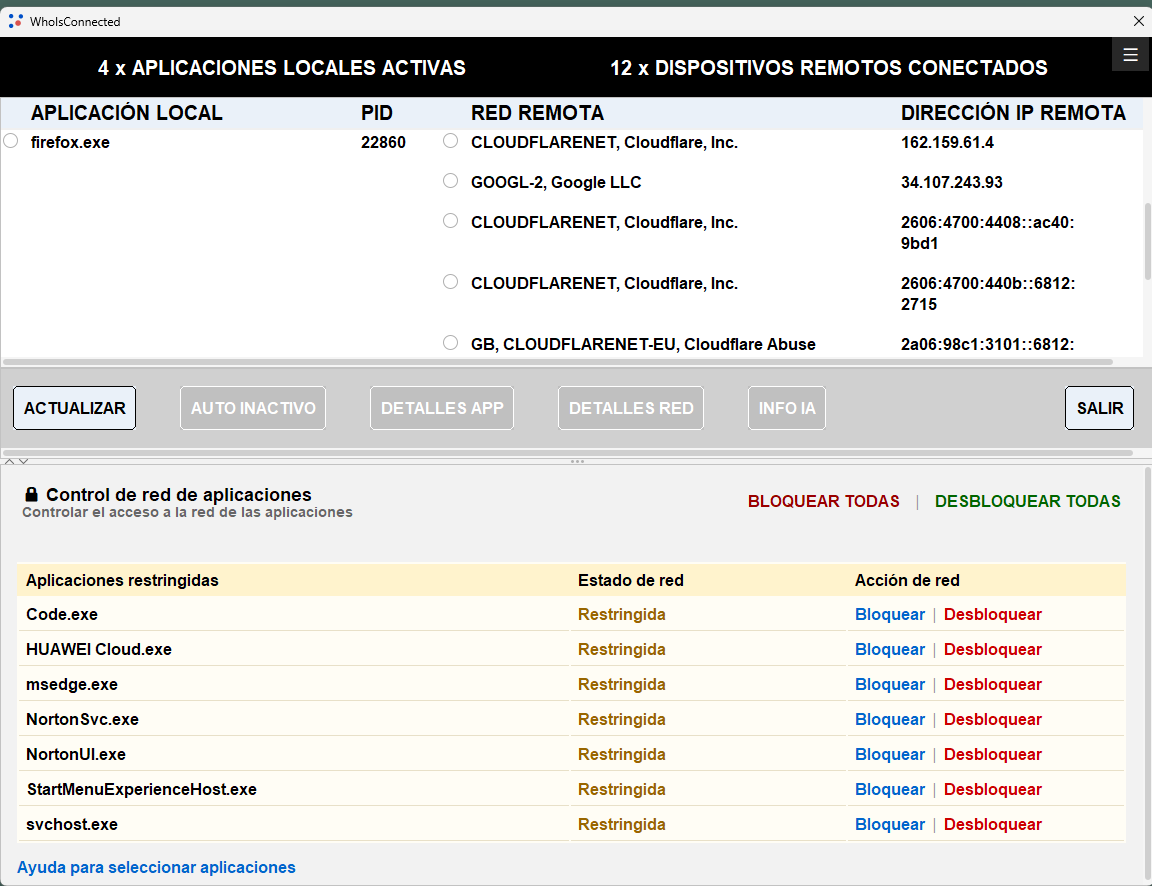The width and height of the screenshot is (1152, 886).
Task: Click Desbloquear for svchost.exe
Action: coord(993,824)
